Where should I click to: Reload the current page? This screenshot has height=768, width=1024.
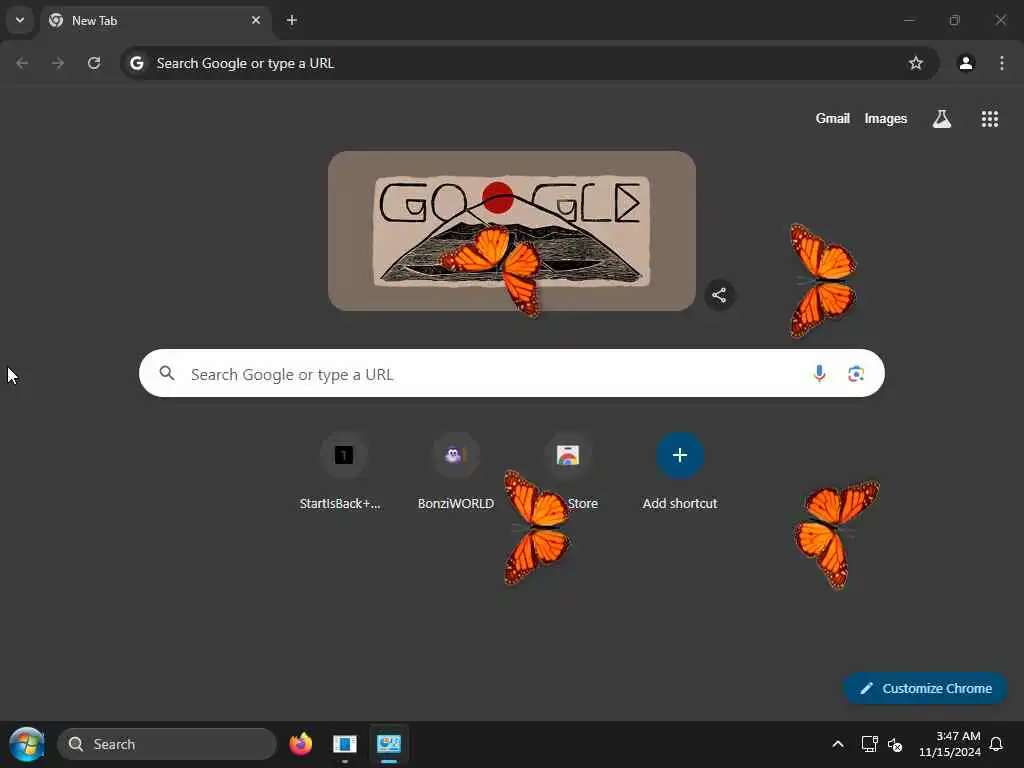tap(94, 63)
